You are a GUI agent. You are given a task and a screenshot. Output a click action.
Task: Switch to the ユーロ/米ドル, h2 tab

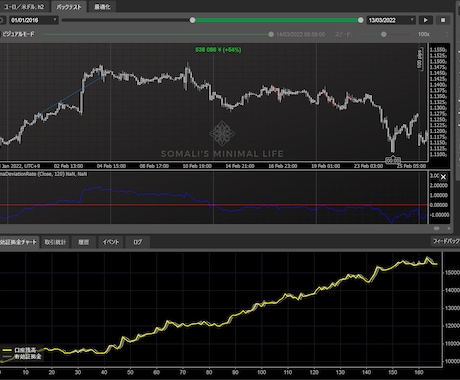point(23,7)
